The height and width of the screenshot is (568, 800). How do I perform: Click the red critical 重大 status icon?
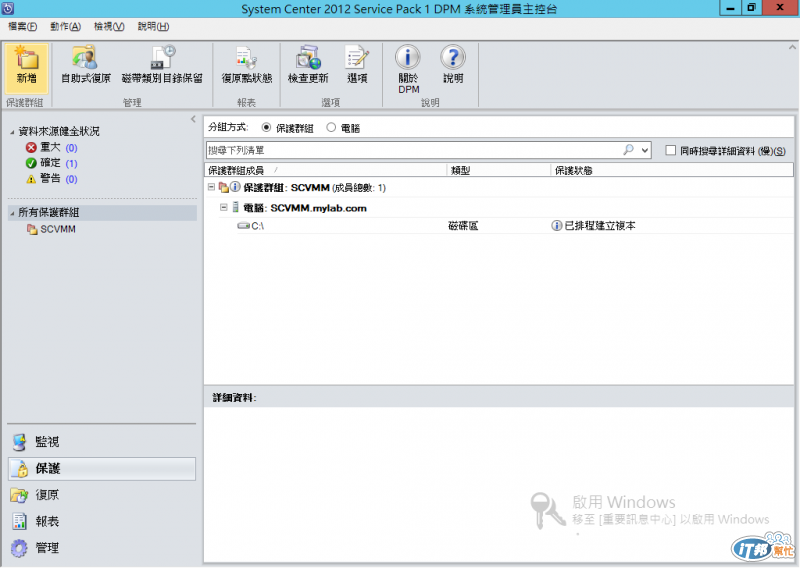click(31, 147)
